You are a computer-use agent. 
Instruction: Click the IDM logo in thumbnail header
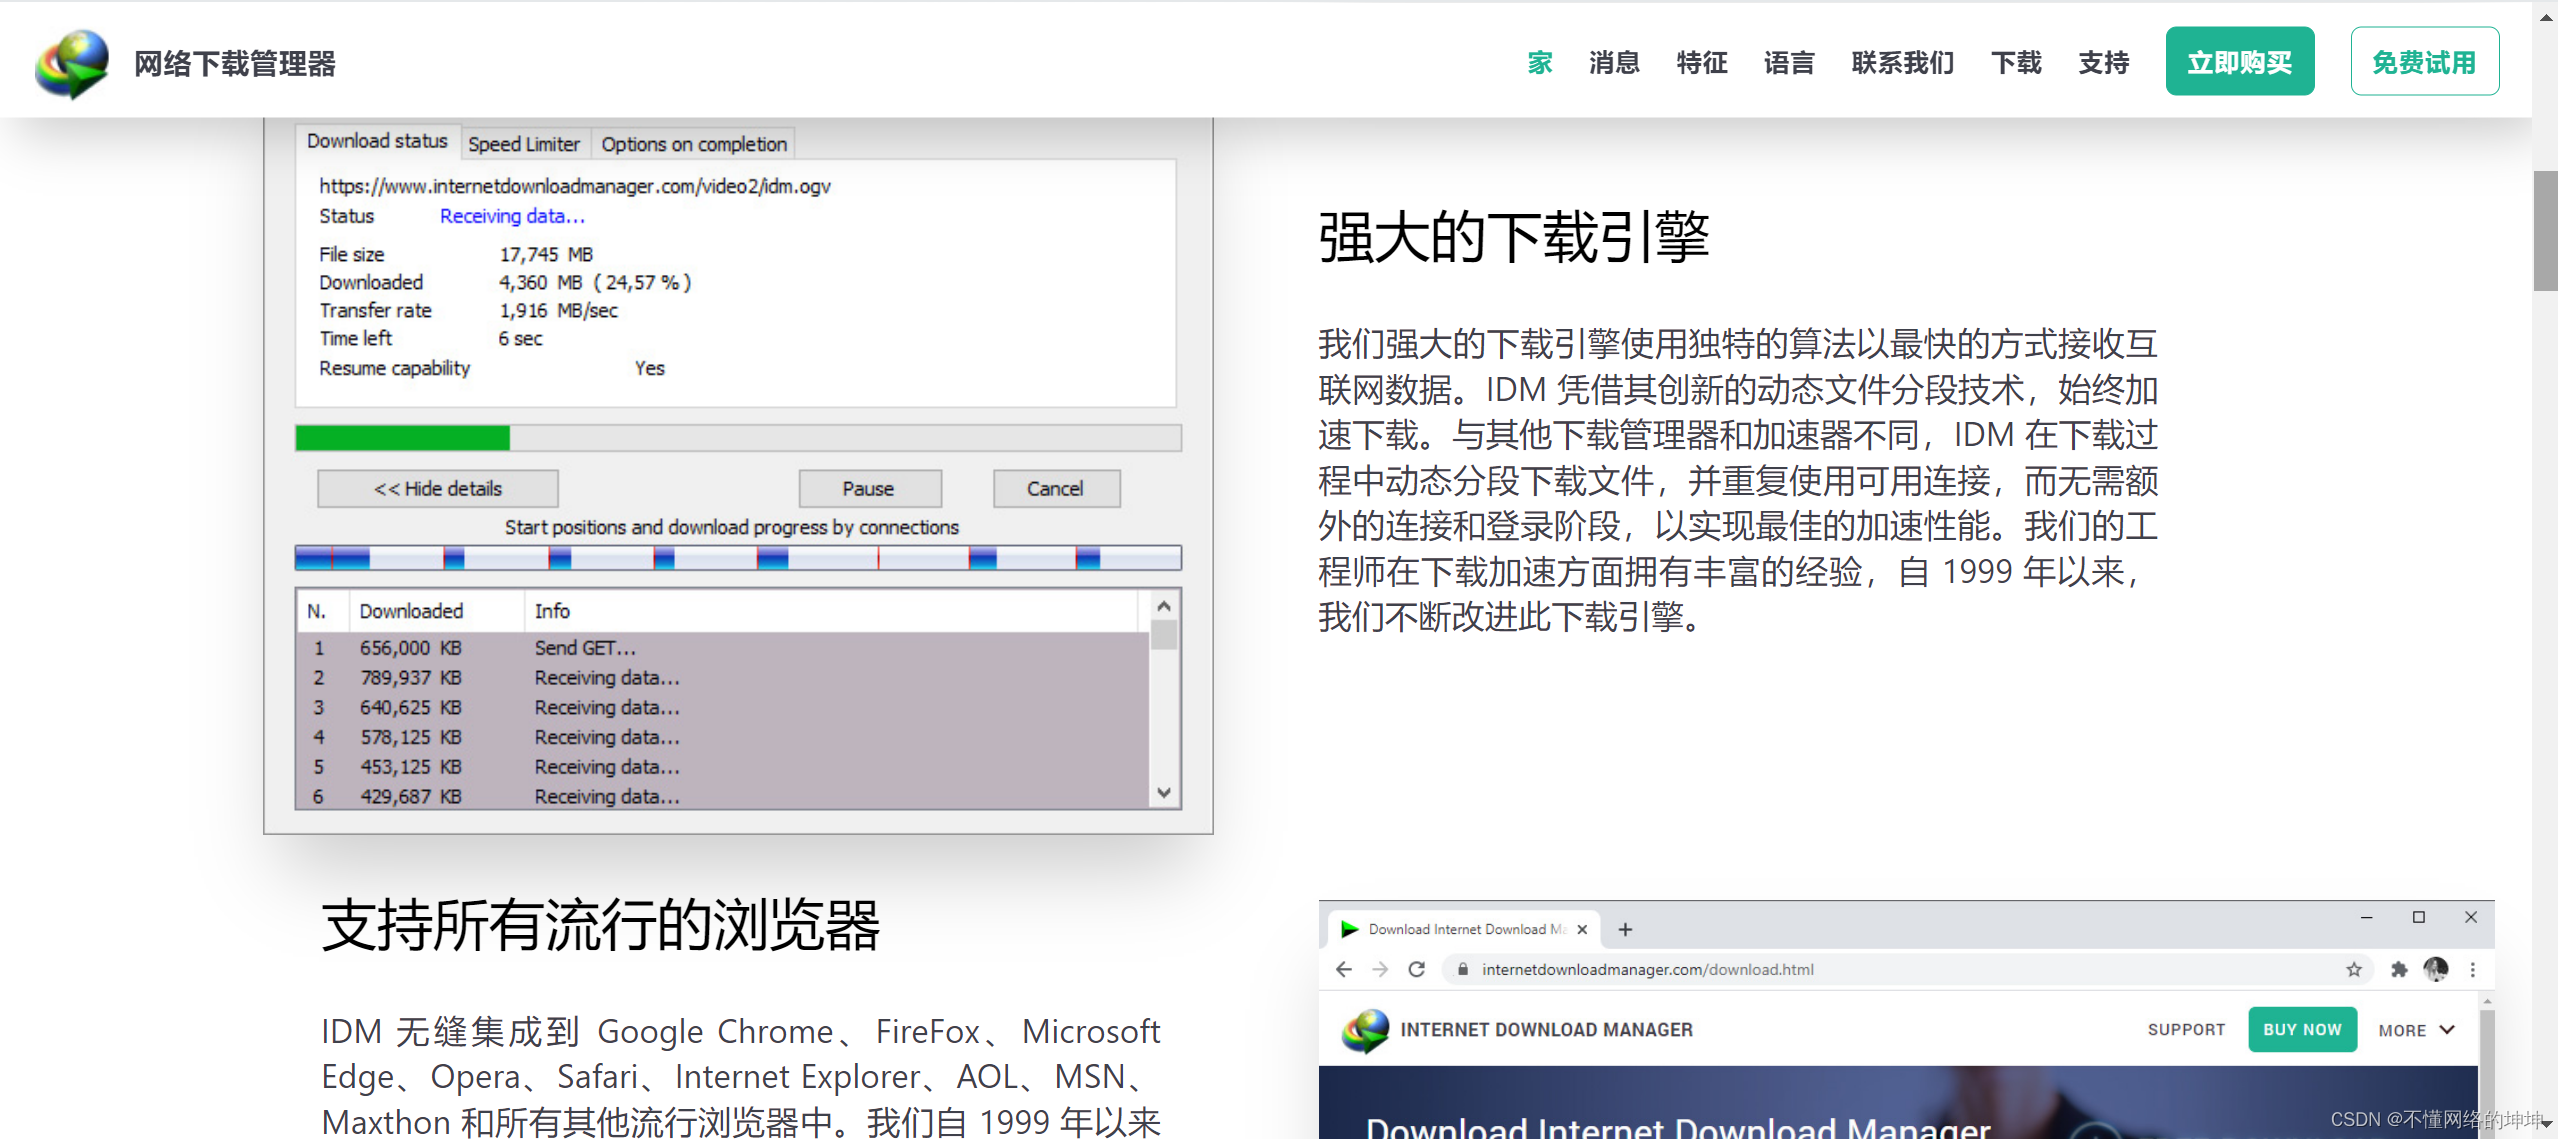point(1365,1030)
